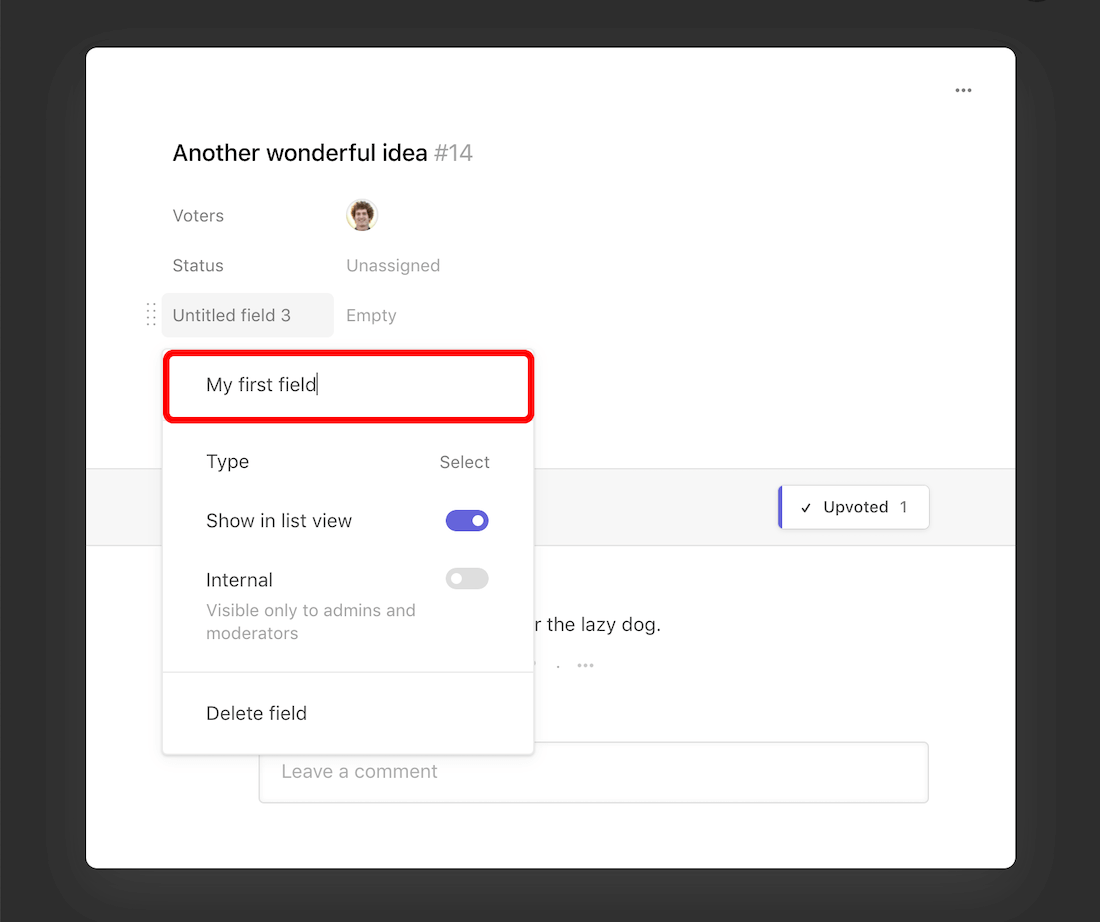Focus the field name input containing My first field
The width and height of the screenshot is (1100, 922).
[x=349, y=385]
